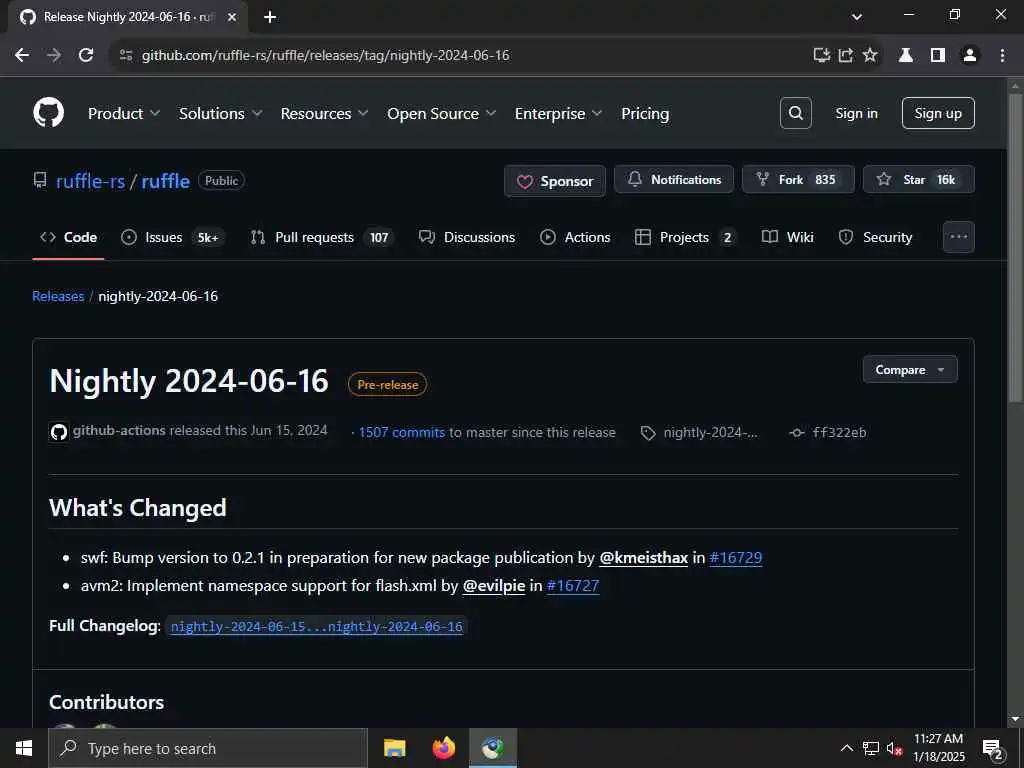The width and height of the screenshot is (1024, 768).
Task: Open the full changelog comparison link
Action: pos(317,626)
